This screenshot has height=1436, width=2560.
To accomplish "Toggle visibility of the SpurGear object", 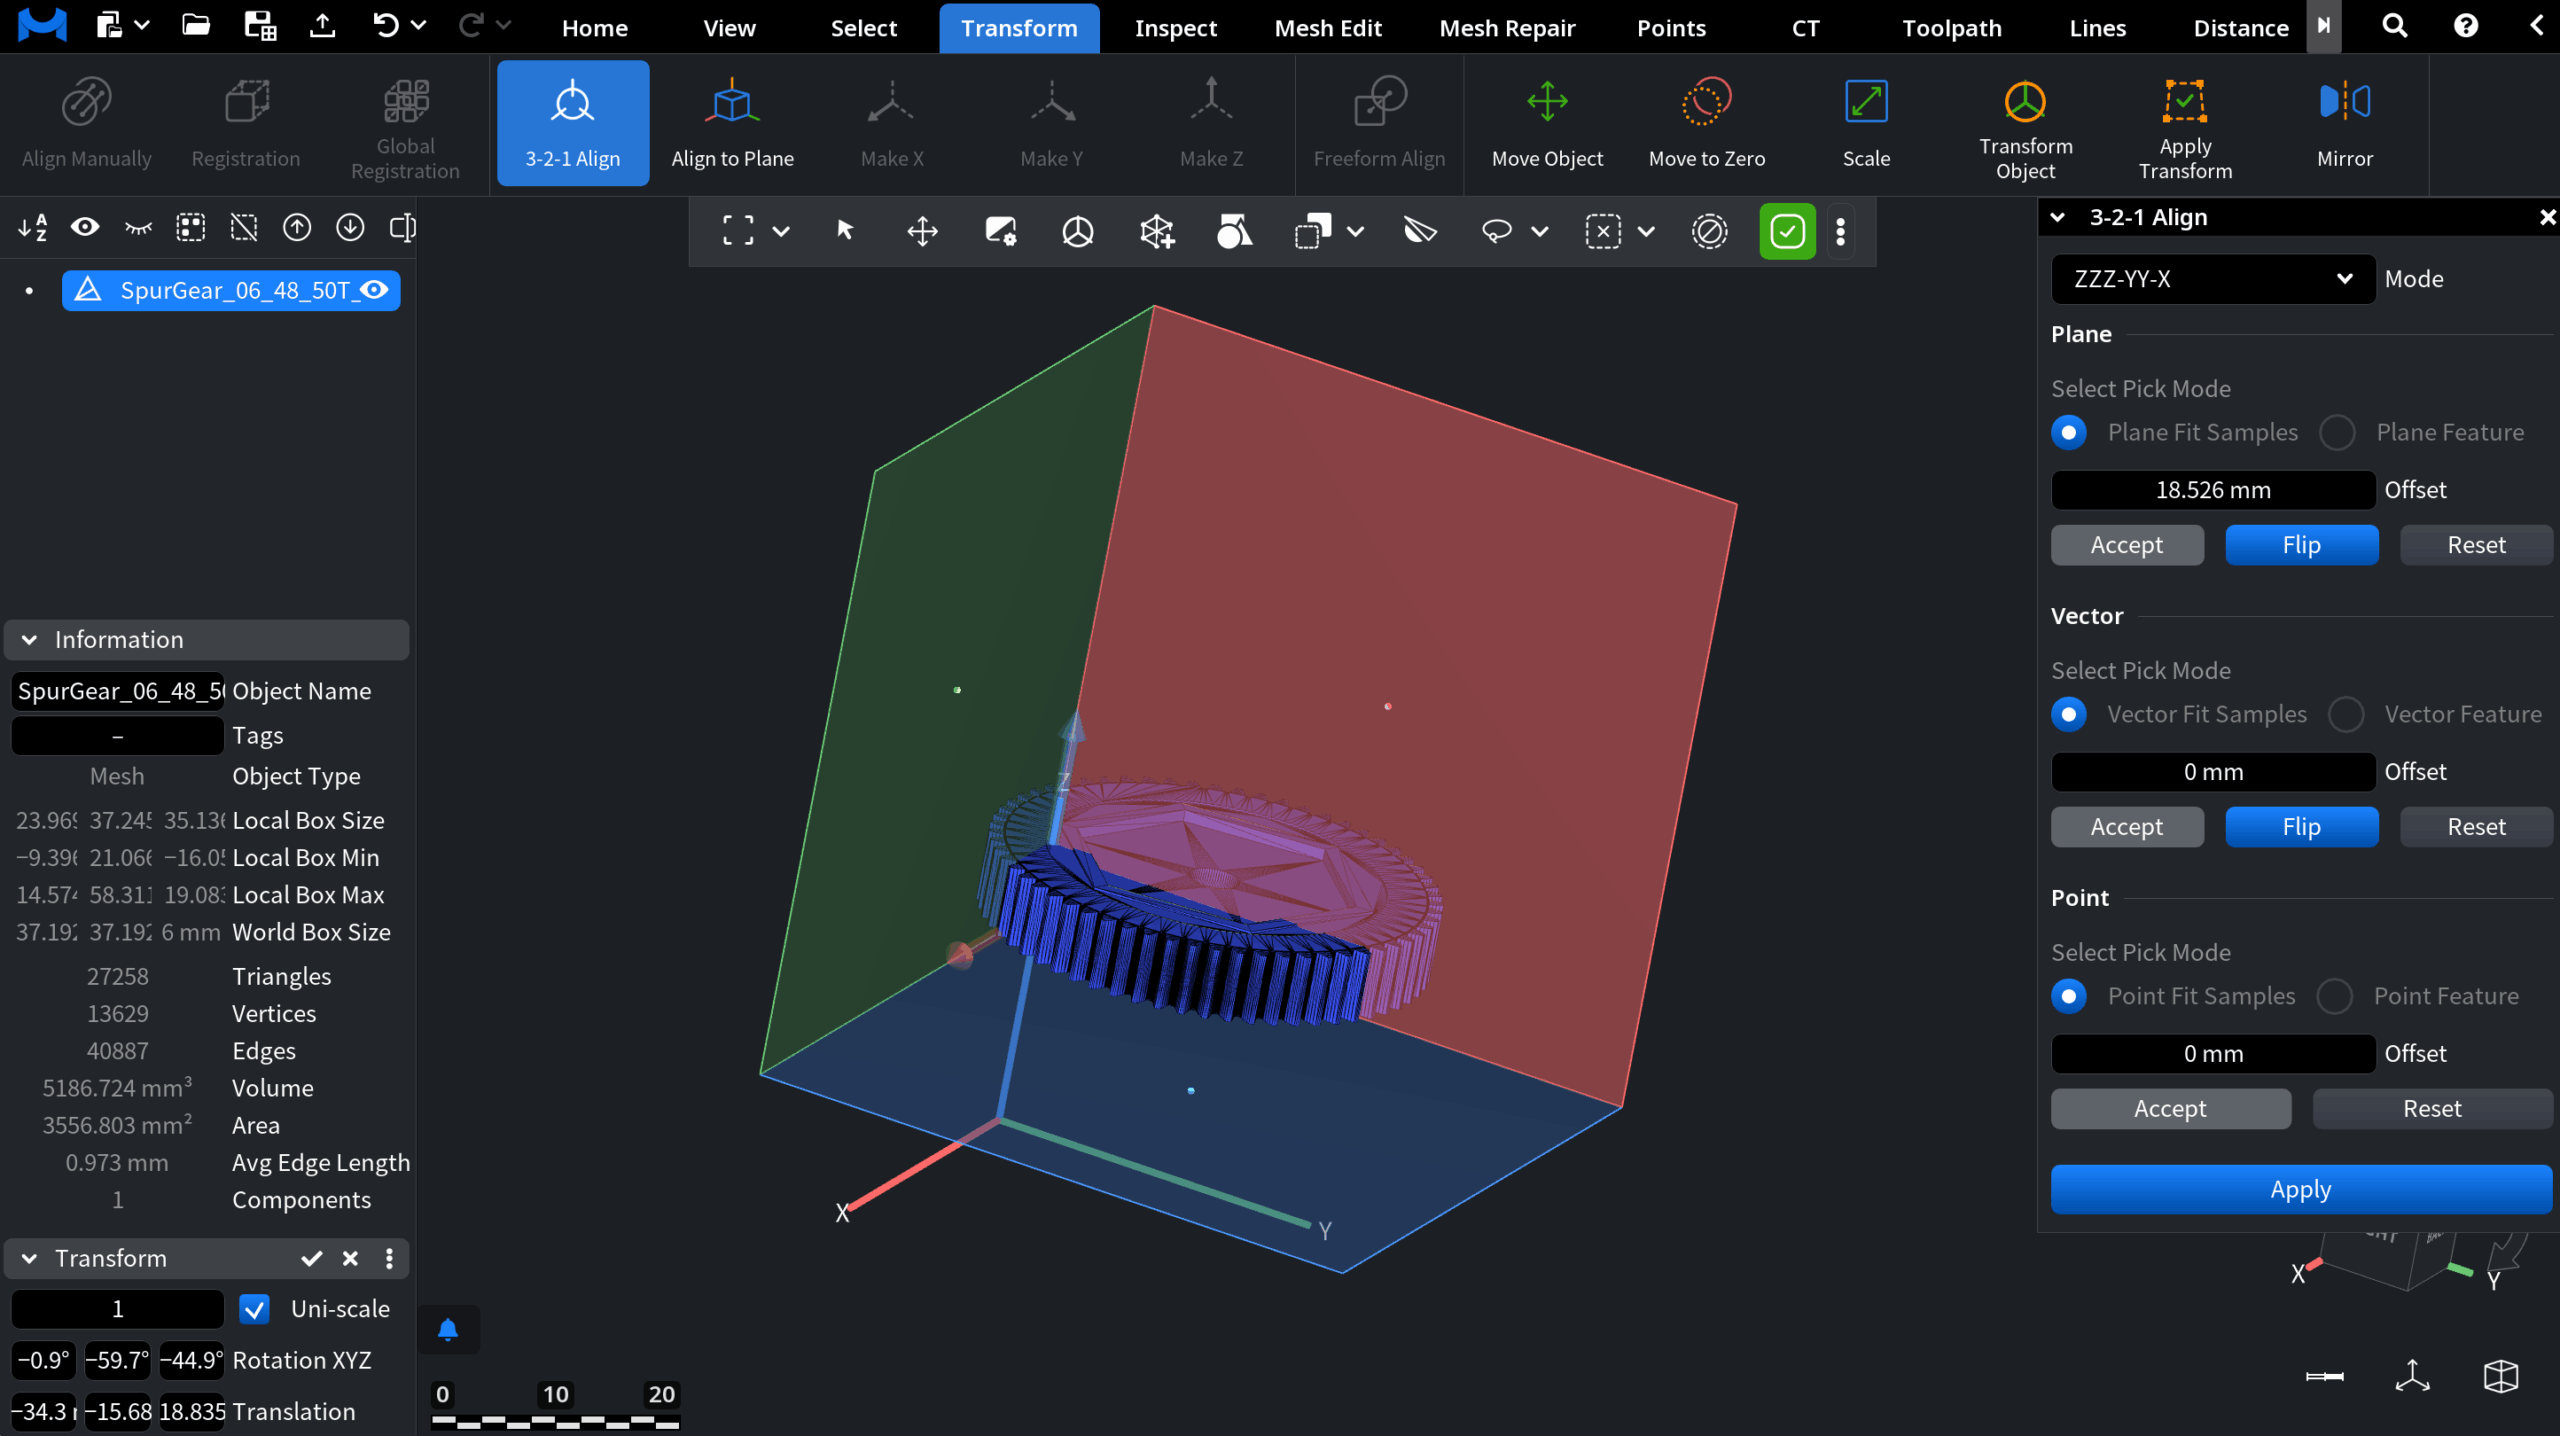I will click(x=375, y=290).
